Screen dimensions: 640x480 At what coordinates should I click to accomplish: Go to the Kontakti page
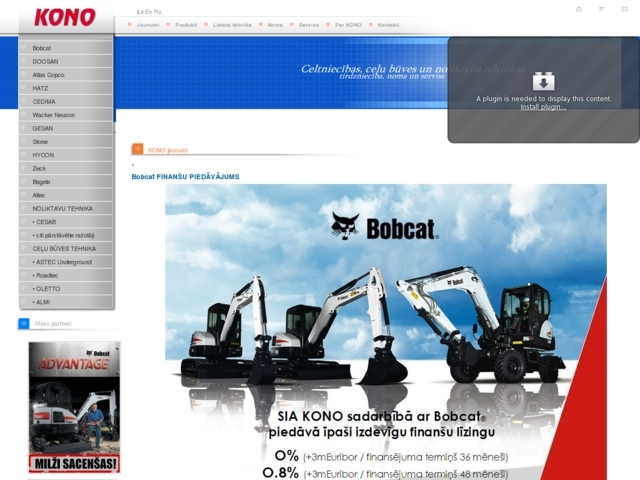388,24
